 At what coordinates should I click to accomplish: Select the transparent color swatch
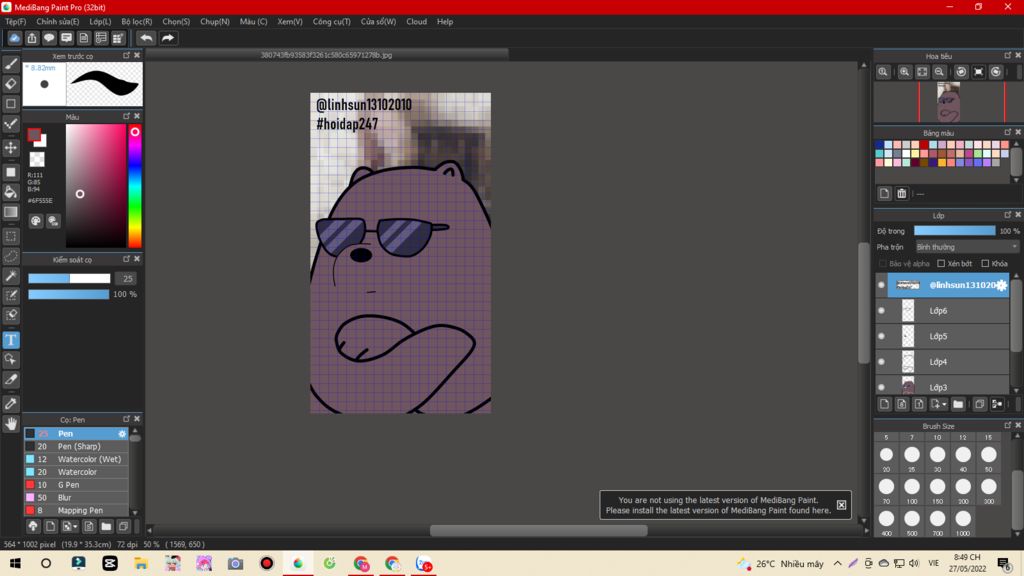(x=37, y=159)
